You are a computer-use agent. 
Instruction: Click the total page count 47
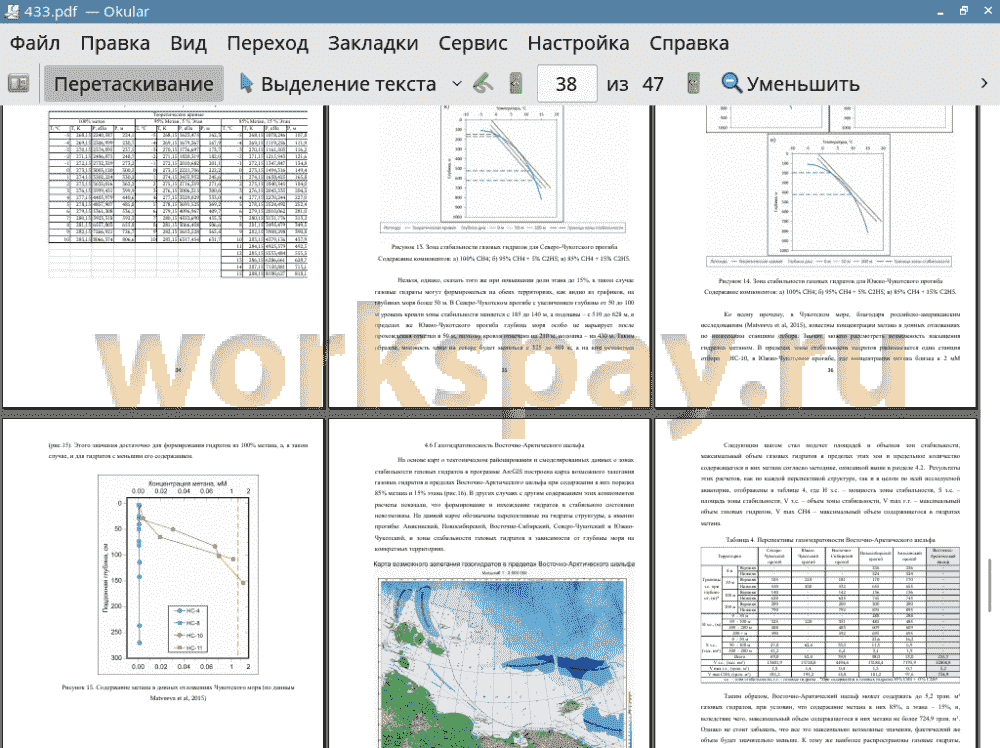pyautogui.click(x=652, y=84)
